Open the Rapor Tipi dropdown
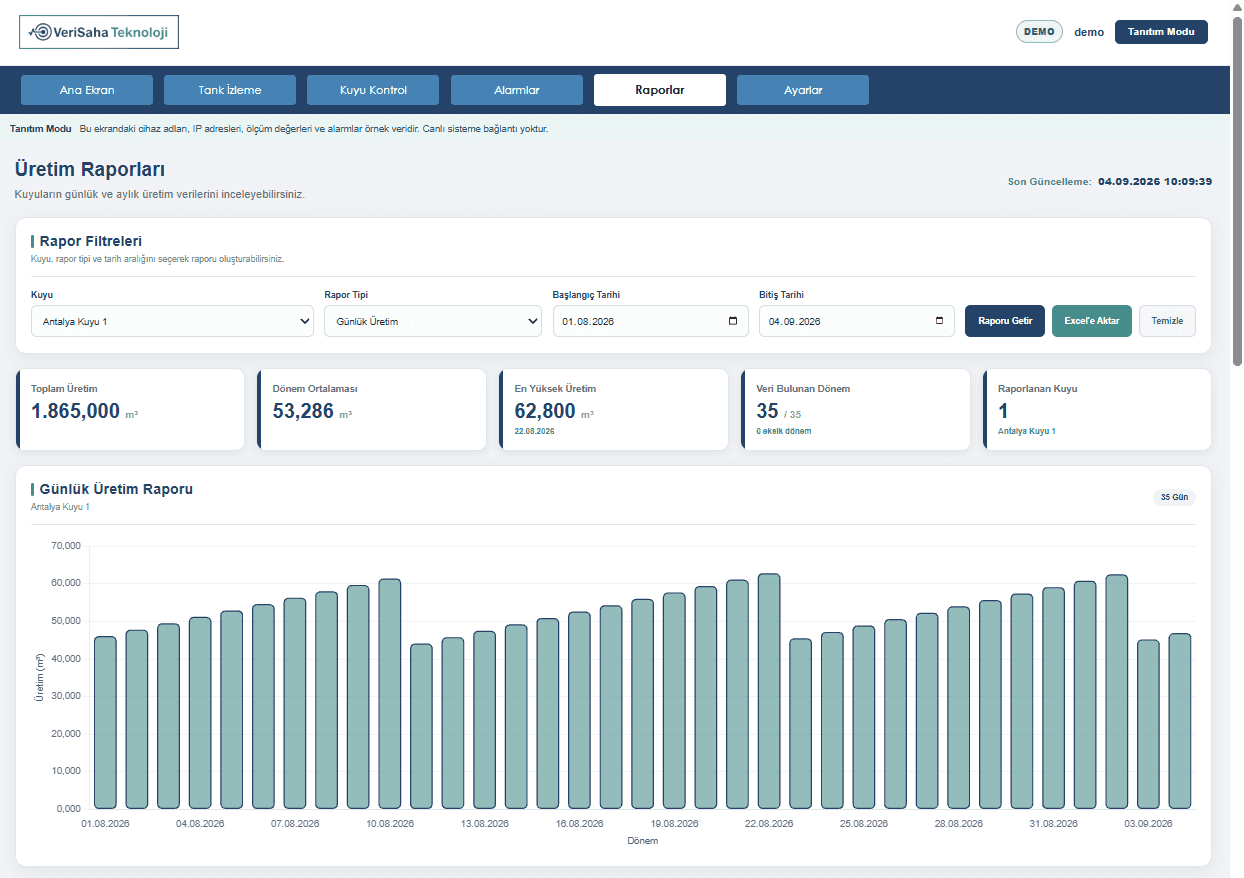1244x878 pixels. [x=433, y=321]
